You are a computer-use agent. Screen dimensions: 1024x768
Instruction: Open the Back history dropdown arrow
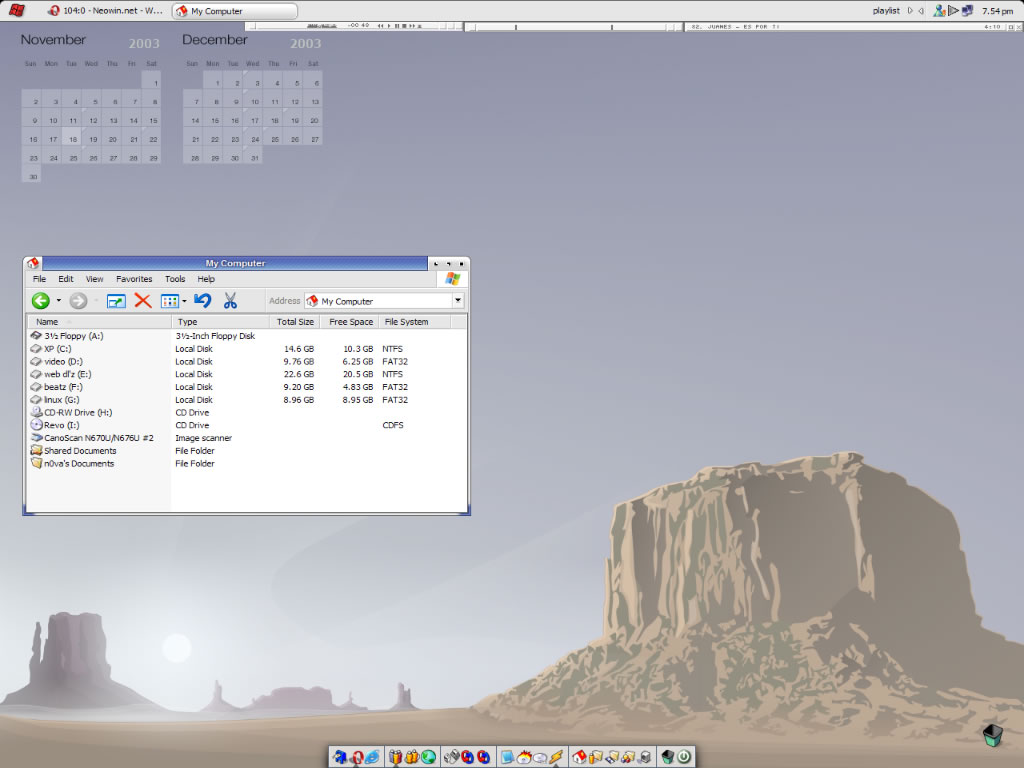click(x=58, y=301)
